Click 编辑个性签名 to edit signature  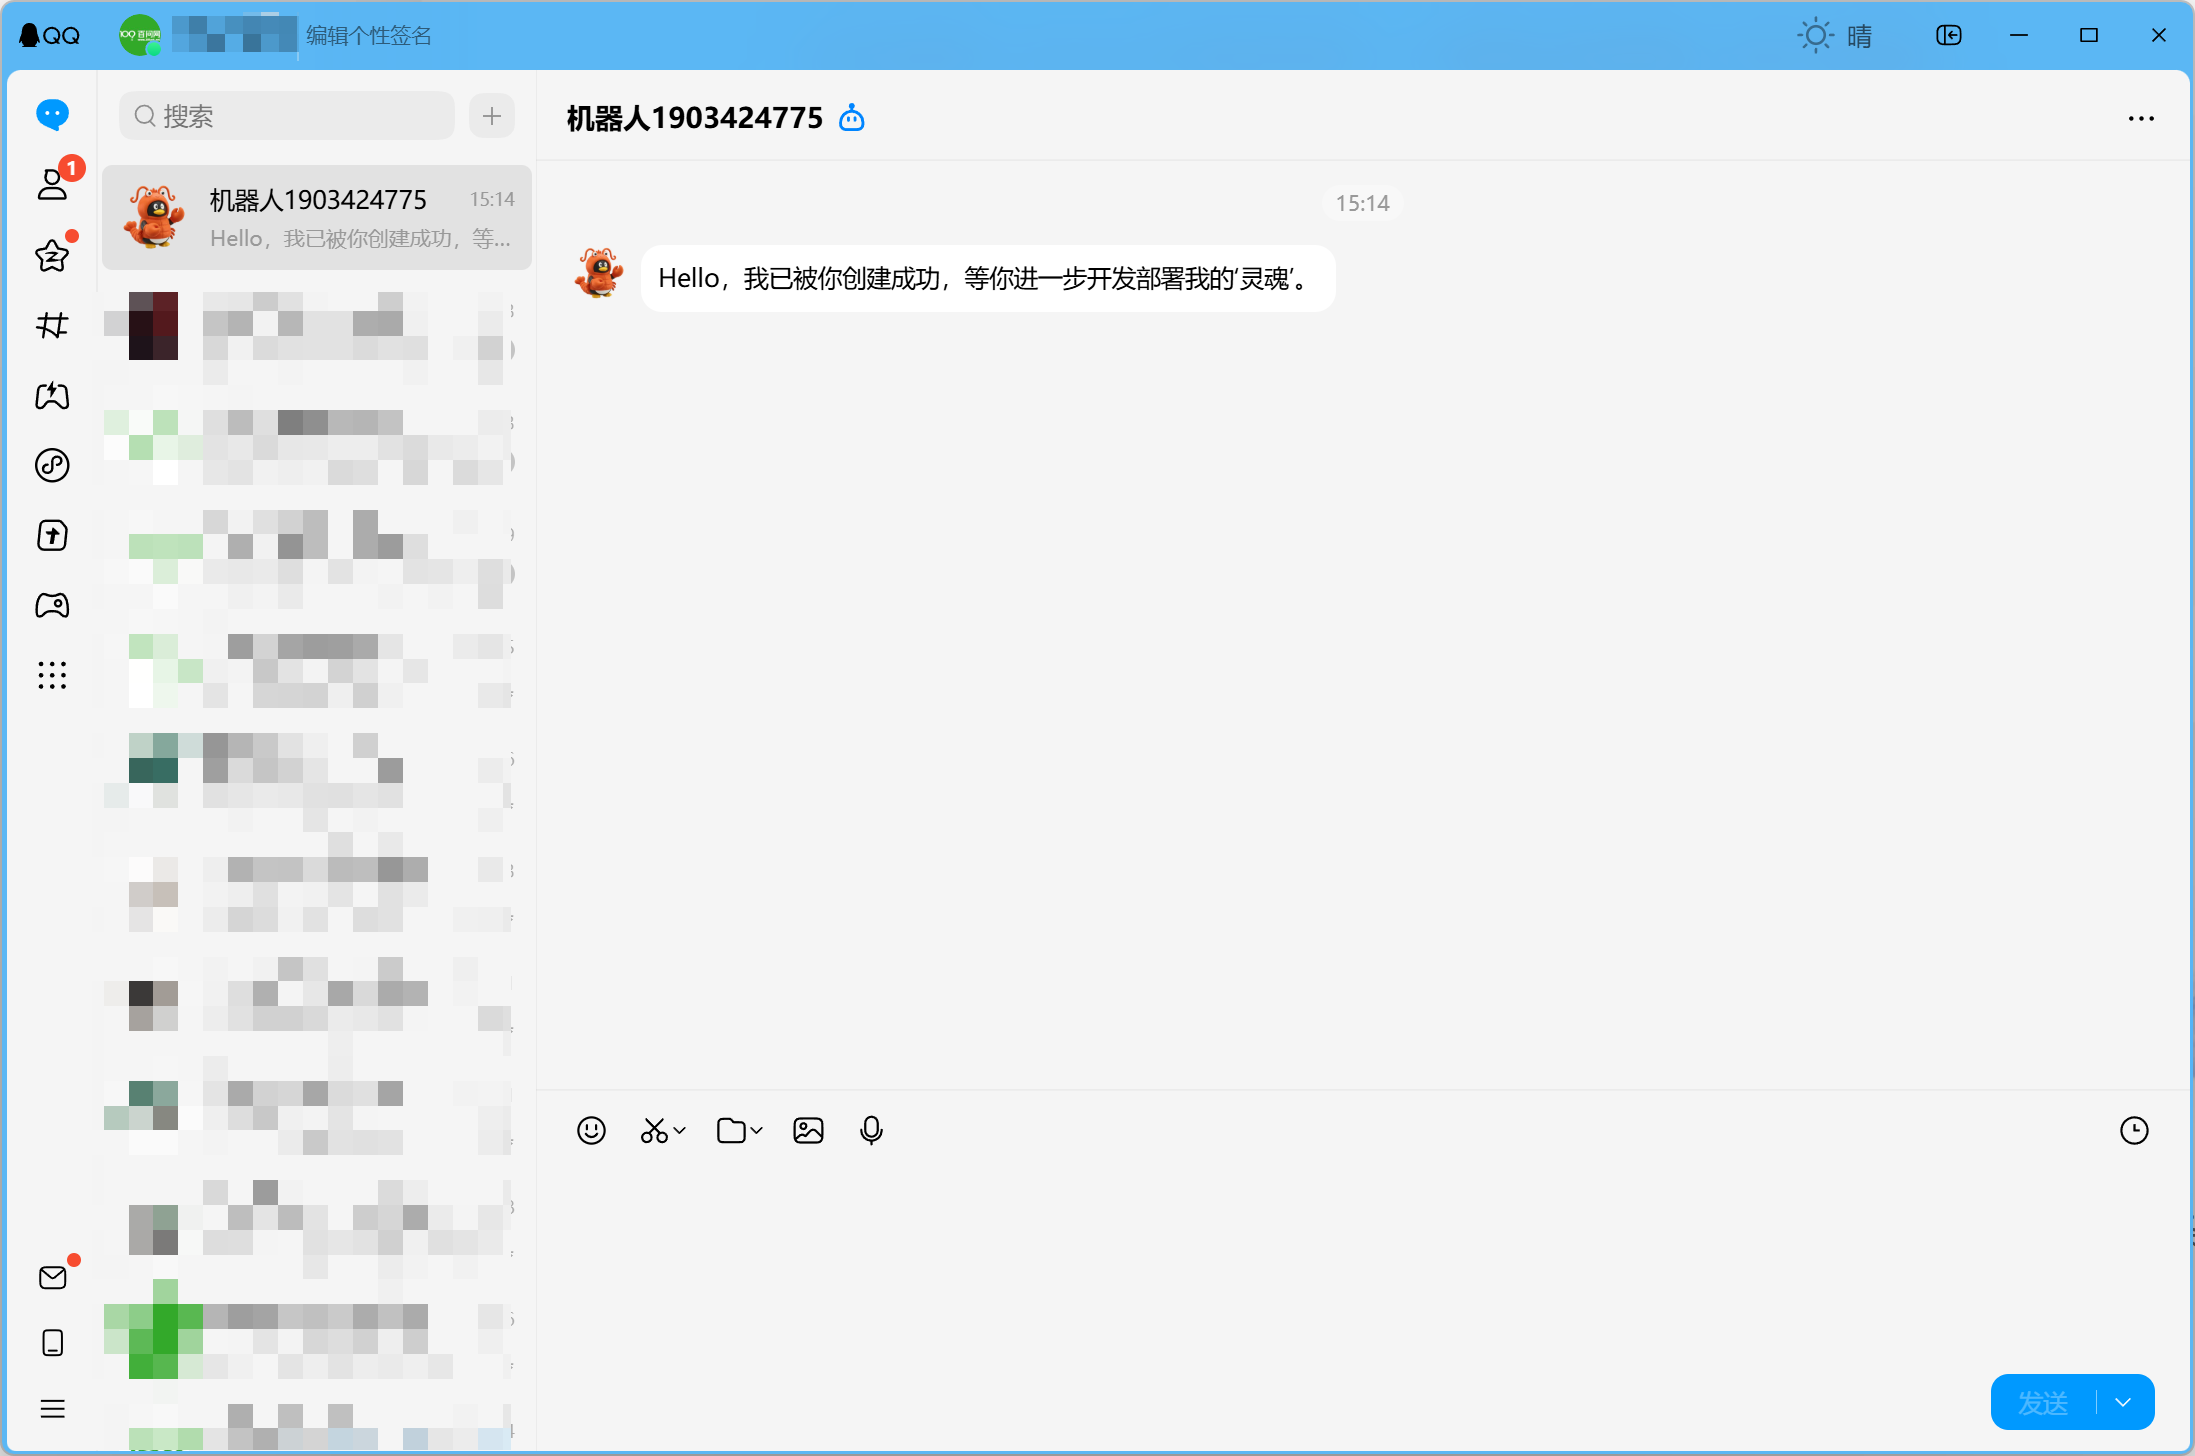pyautogui.click(x=368, y=36)
